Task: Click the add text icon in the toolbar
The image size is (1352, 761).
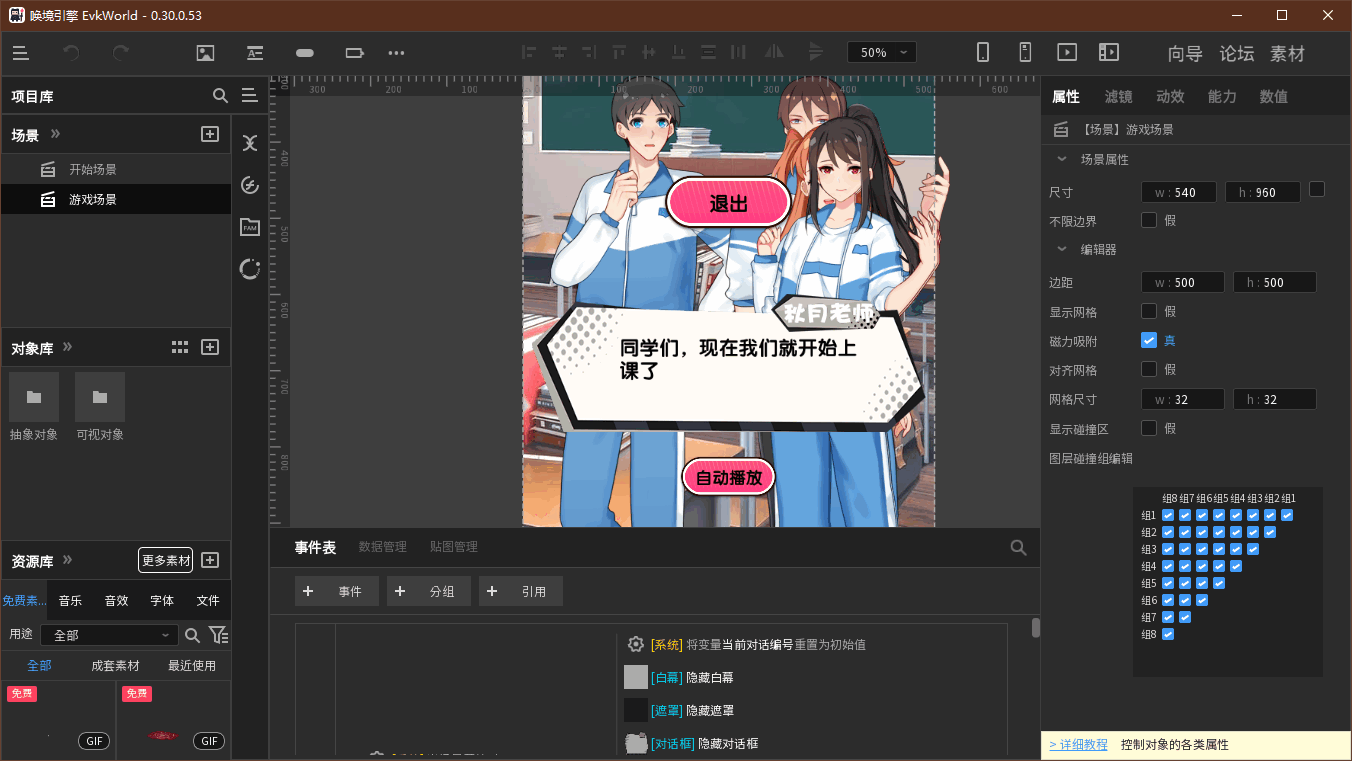Action: (x=255, y=52)
